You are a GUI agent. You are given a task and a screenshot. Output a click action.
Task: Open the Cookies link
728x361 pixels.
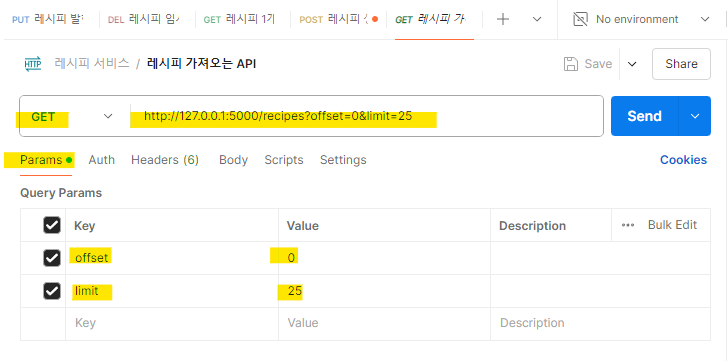(x=683, y=160)
